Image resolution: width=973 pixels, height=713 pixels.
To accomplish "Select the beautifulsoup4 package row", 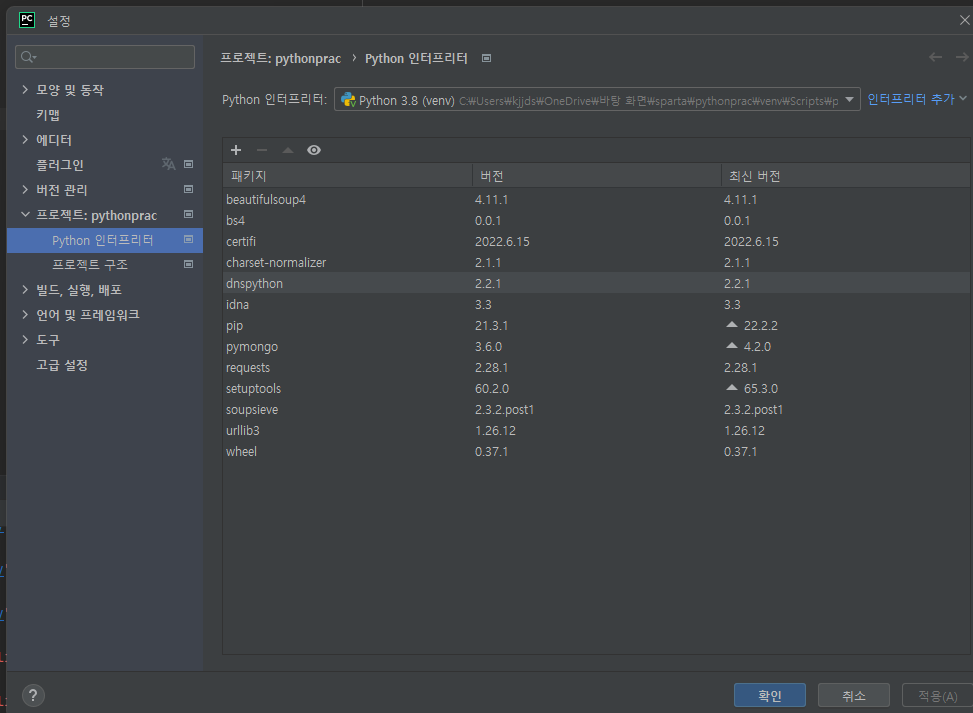I will coord(596,199).
